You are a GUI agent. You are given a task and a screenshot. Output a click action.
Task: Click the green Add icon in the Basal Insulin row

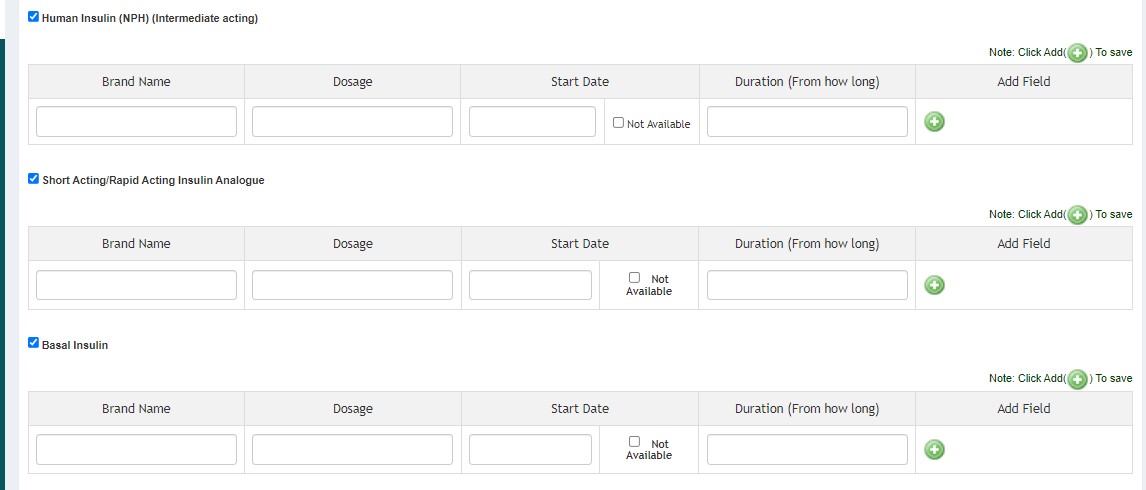(x=934, y=450)
